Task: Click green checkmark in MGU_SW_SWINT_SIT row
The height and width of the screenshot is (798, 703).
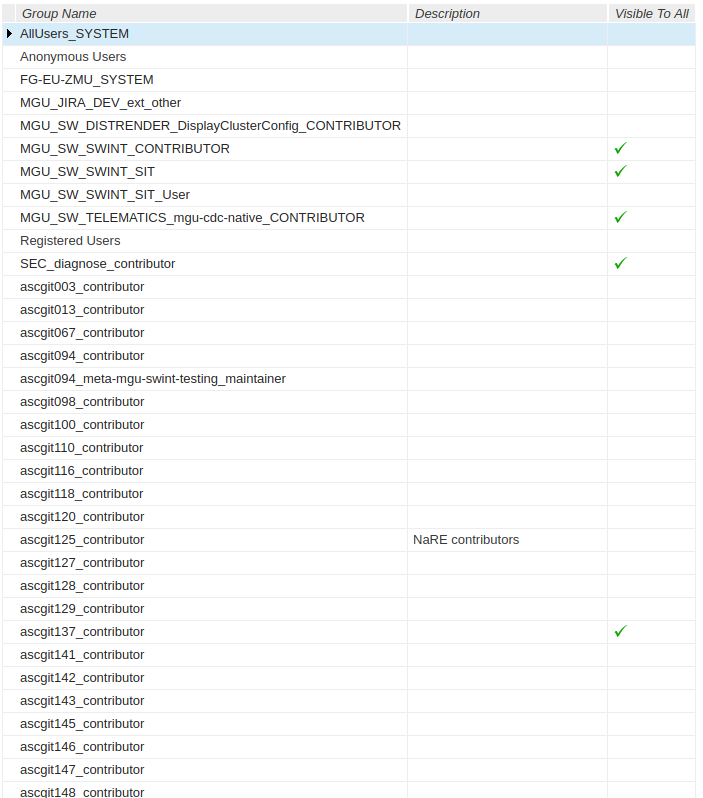Action: 620,171
